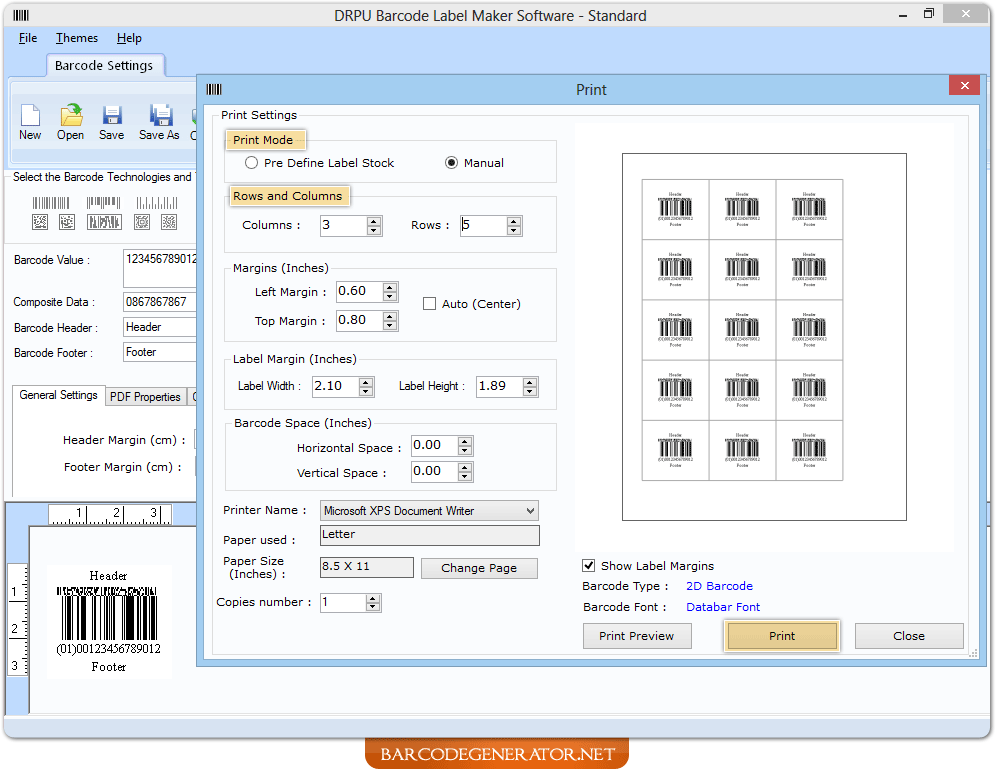This screenshot has width=996, height=769.
Task: Select the Save As icon
Action: [x=159, y=120]
